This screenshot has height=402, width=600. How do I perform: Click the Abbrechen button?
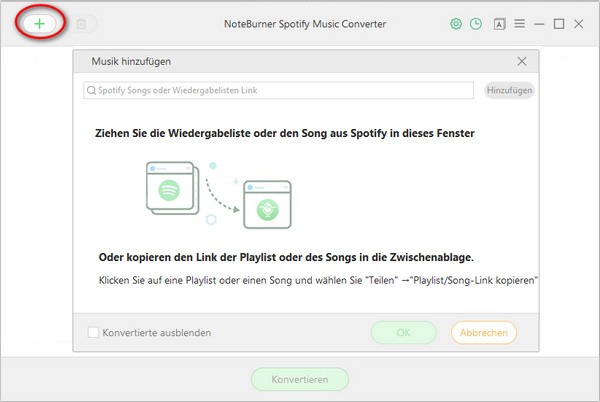484,332
